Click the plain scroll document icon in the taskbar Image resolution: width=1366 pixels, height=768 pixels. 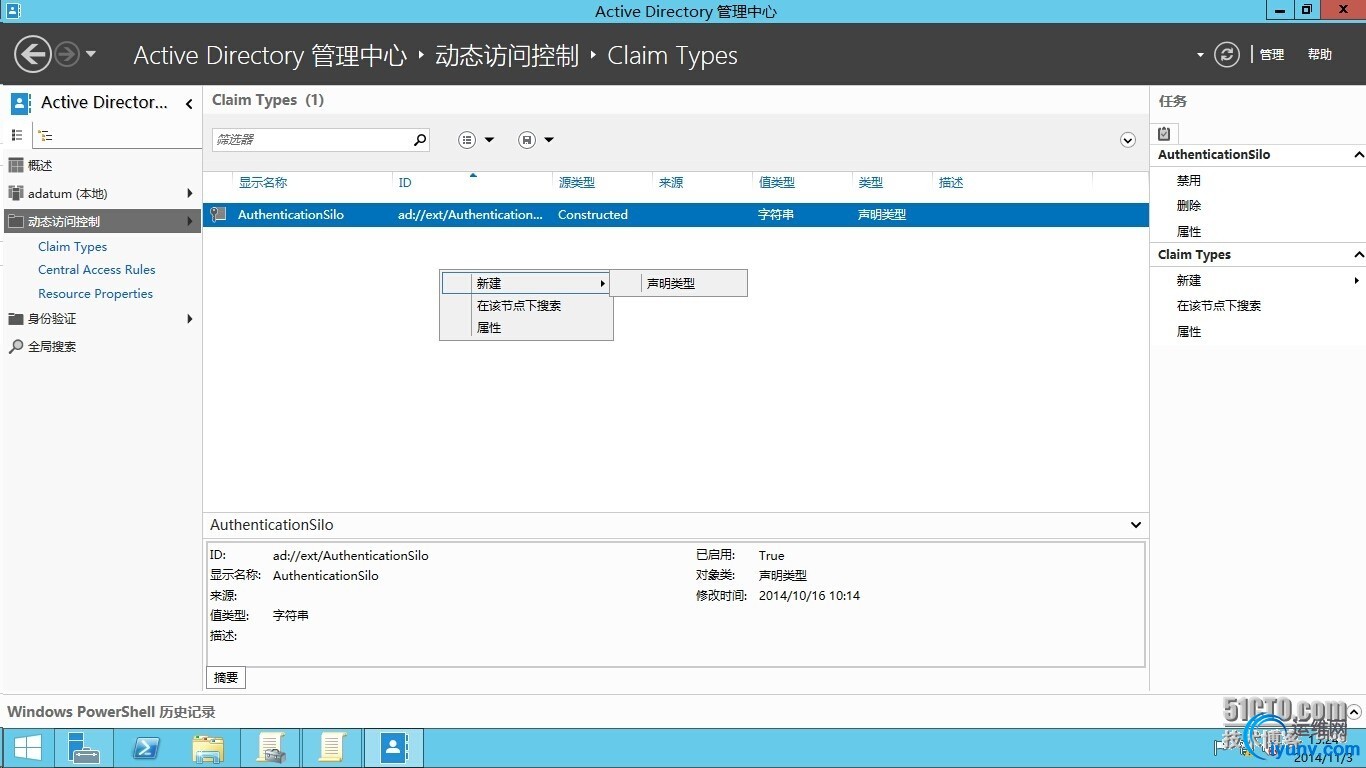pyautogui.click(x=332, y=748)
